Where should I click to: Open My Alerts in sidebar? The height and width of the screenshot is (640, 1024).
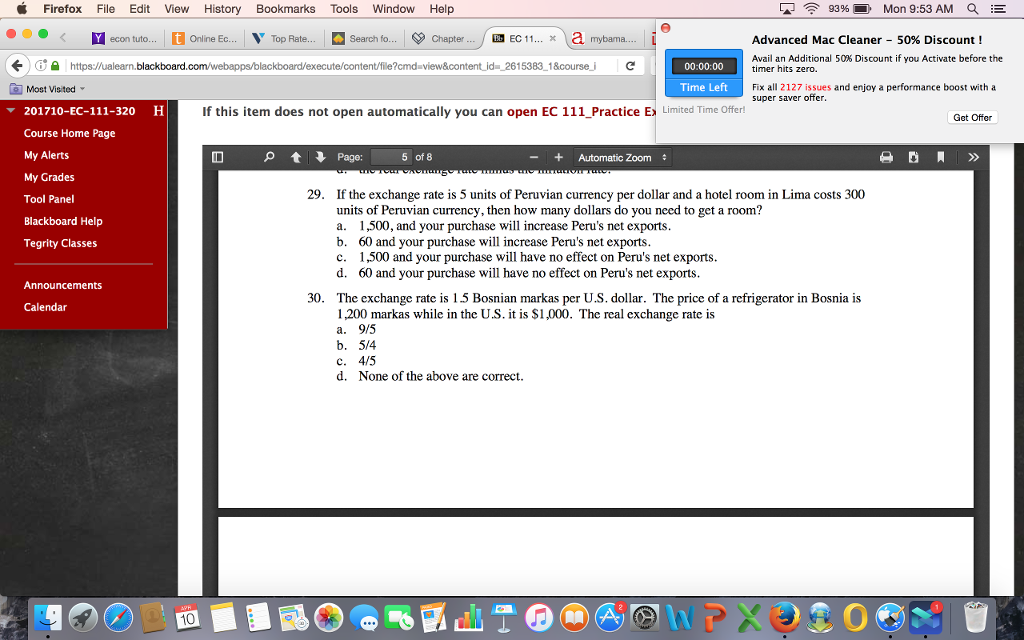point(46,155)
